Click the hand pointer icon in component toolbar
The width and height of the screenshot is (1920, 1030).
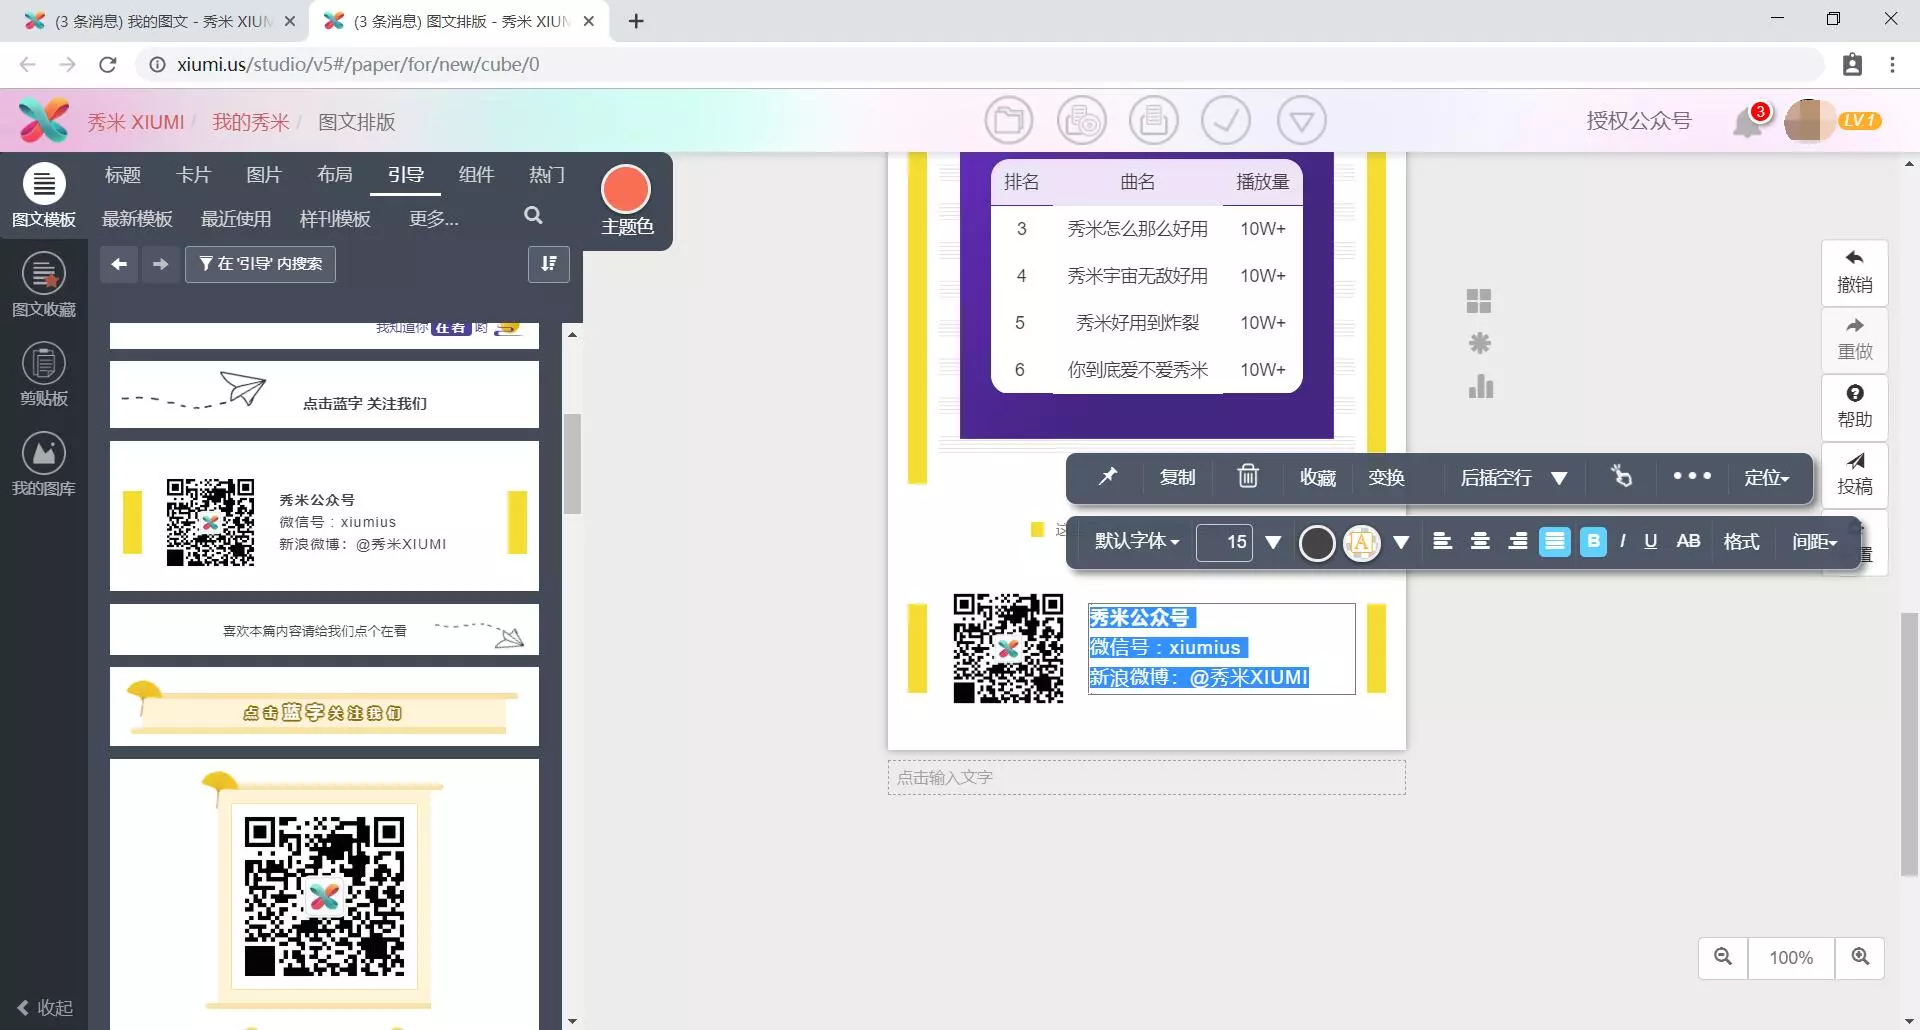(x=1621, y=477)
